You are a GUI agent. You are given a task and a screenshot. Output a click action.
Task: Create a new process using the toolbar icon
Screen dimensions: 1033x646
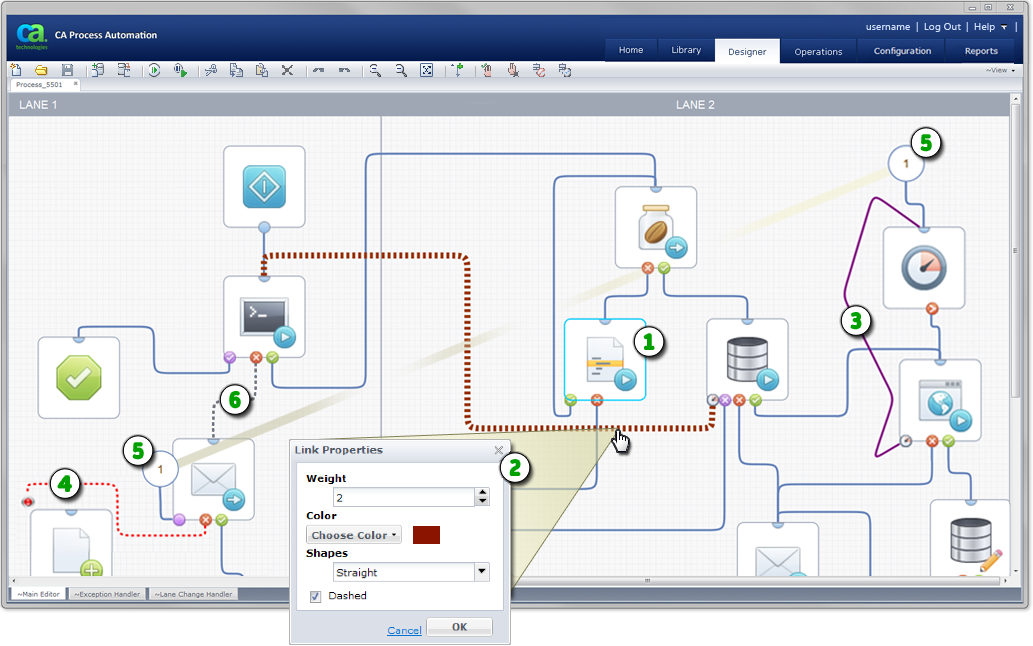(x=15, y=69)
